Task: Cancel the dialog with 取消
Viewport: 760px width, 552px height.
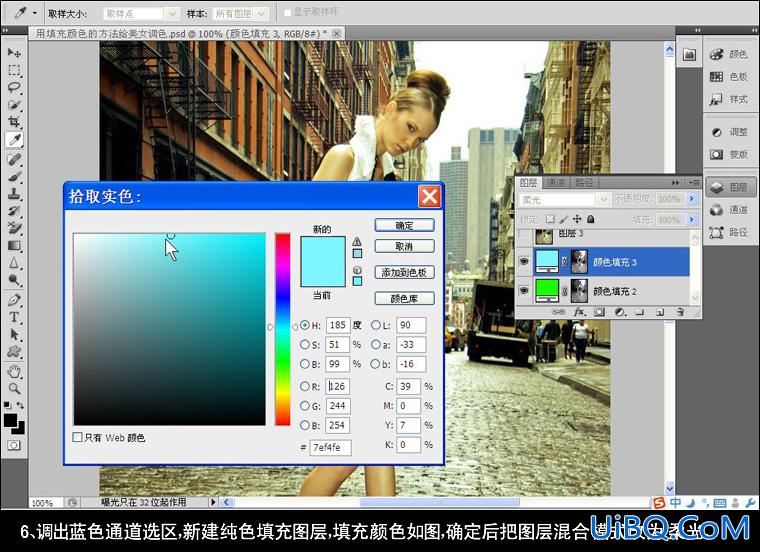Action: (x=404, y=247)
